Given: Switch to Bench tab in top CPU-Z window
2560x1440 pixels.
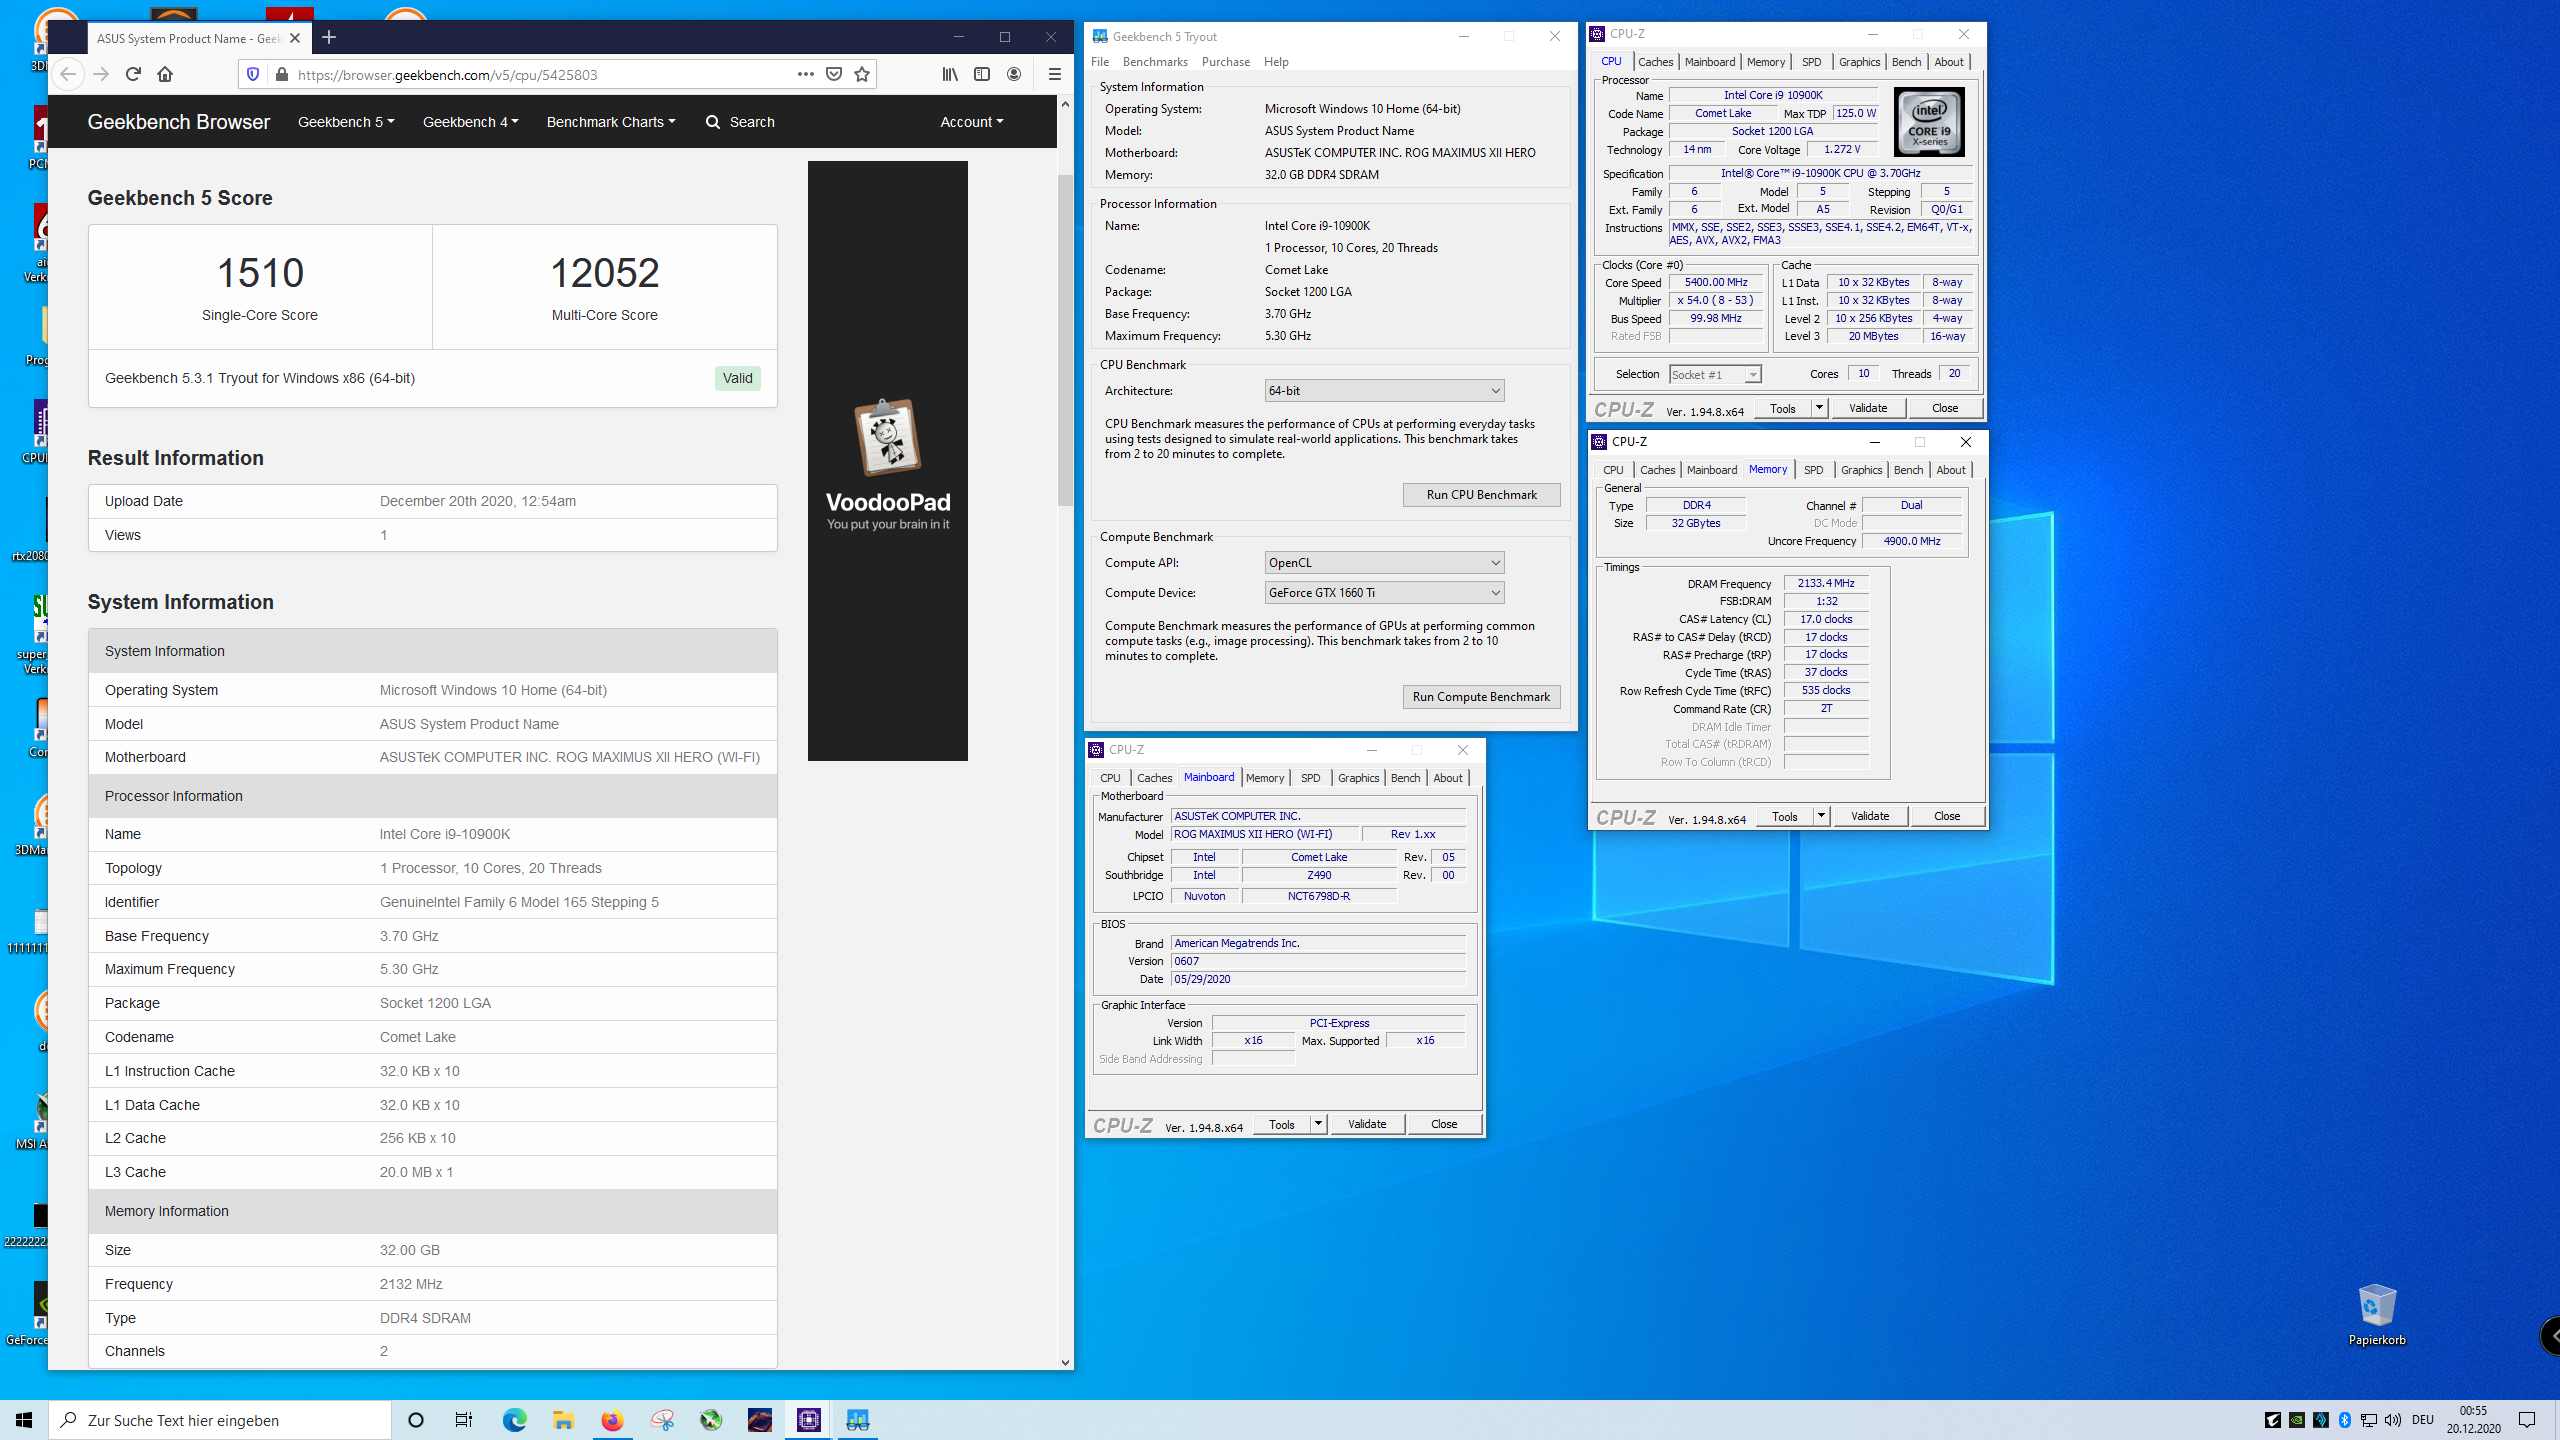Looking at the screenshot, I should click(1907, 62).
